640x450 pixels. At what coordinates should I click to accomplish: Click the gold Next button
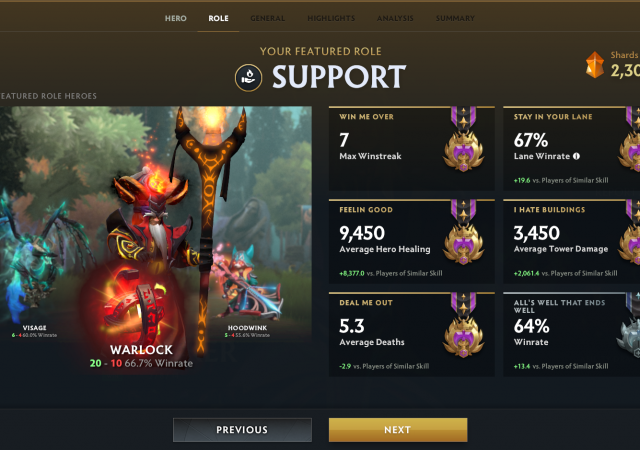coord(398,430)
